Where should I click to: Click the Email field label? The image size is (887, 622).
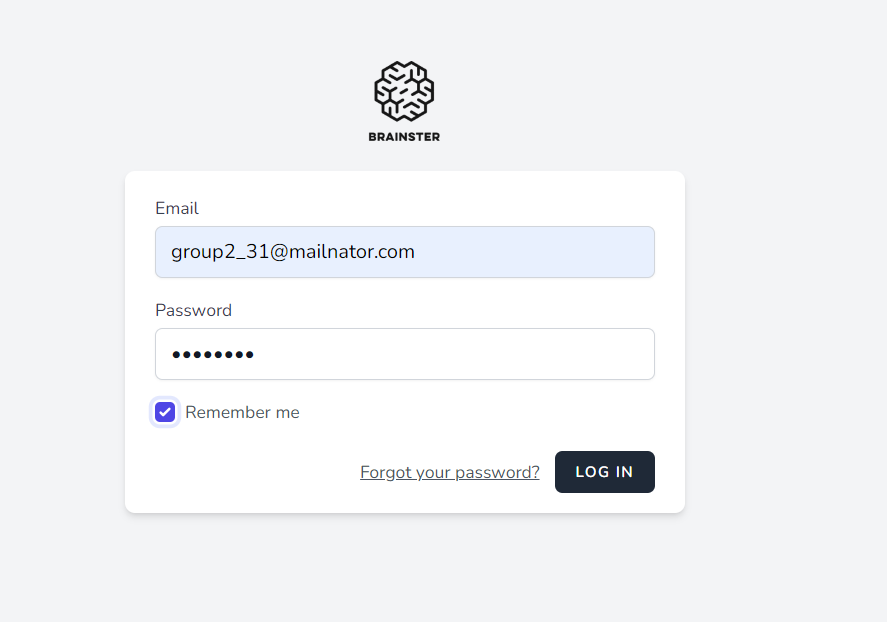177,208
